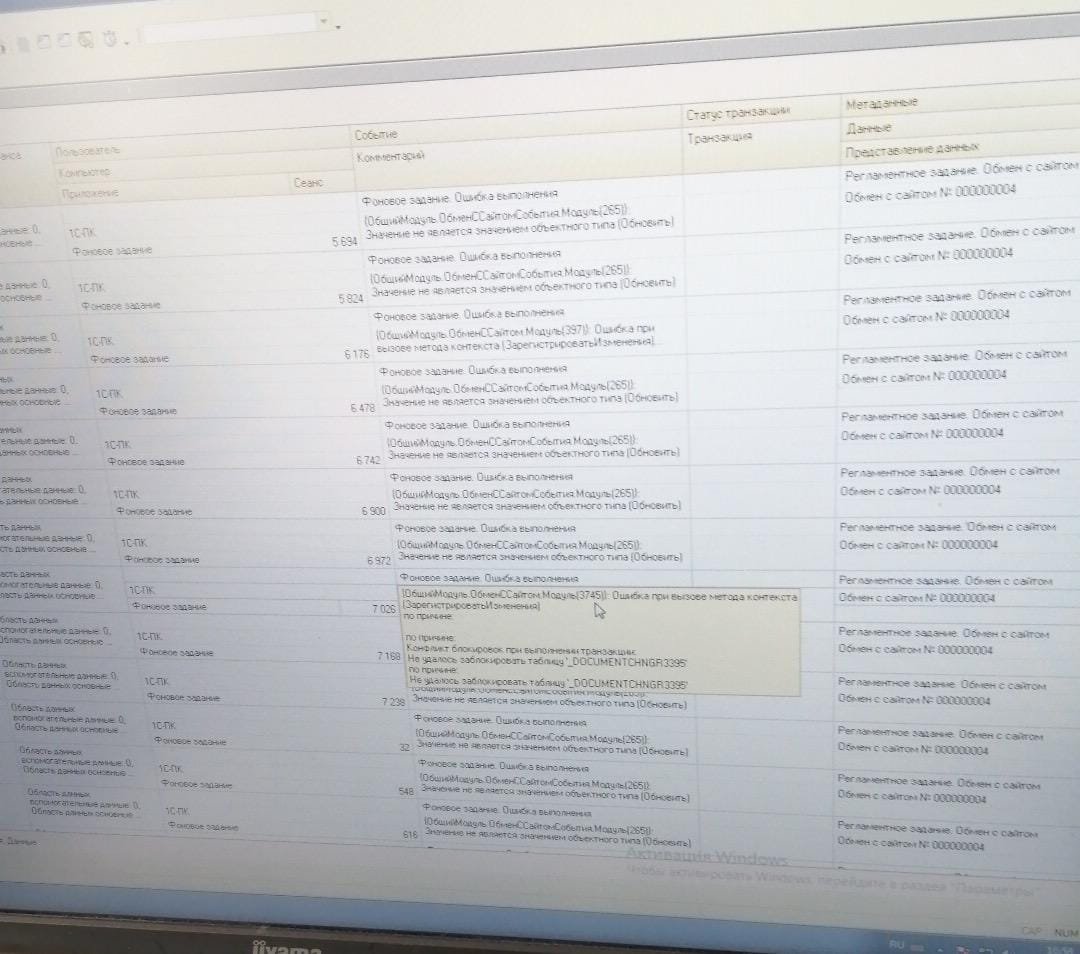Select the session number "5 824" cell
Image resolution: width=1080 pixels, height=954 pixels.
(x=351, y=299)
